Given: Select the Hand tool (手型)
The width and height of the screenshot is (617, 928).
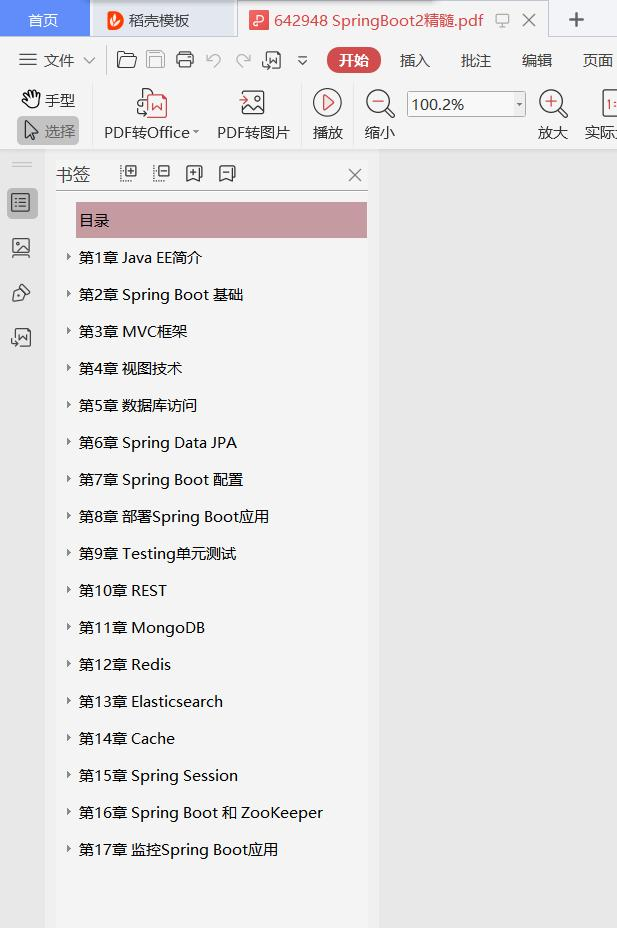Looking at the screenshot, I should coord(49,100).
